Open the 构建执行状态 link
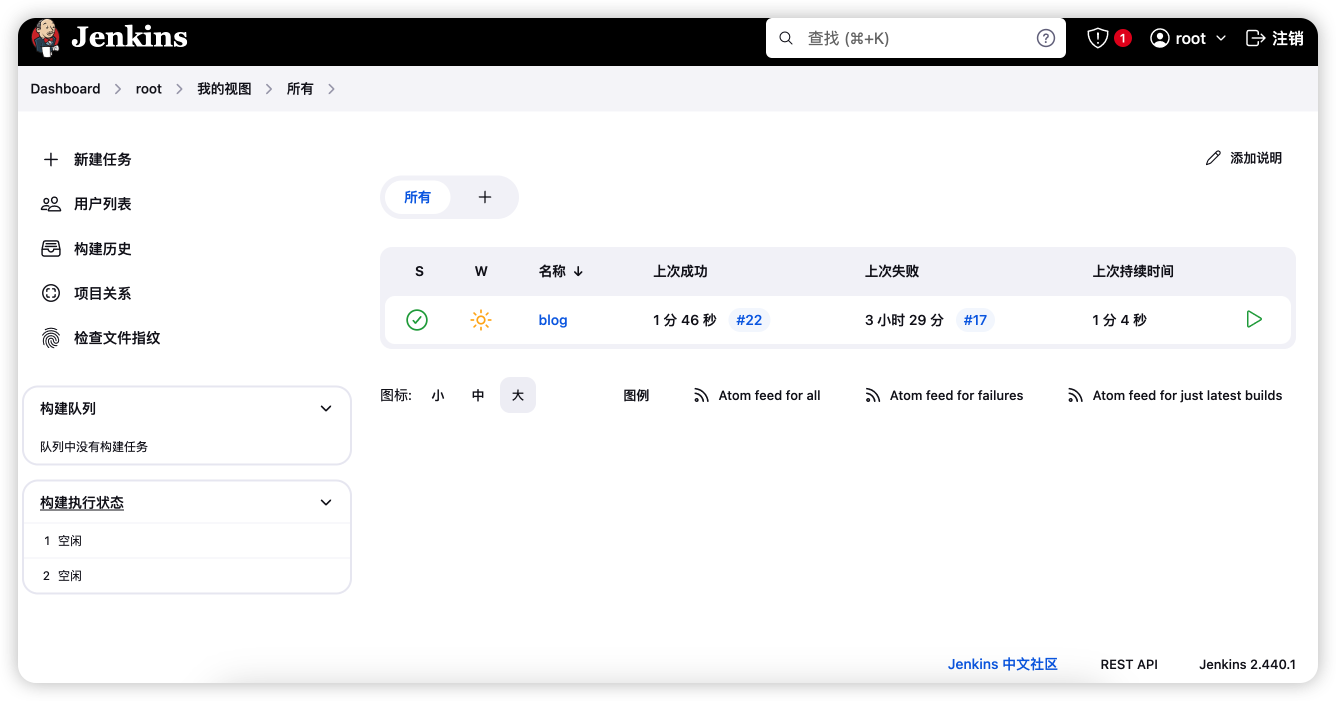The width and height of the screenshot is (1336, 701). click(x=82, y=503)
